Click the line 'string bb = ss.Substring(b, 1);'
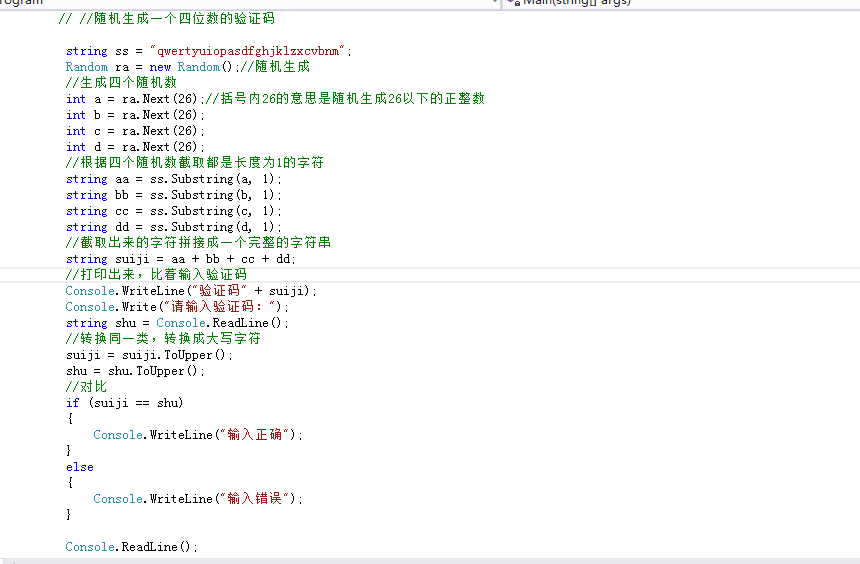Image resolution: width=860 pixels, height=564 pixels. coord(173,195)
